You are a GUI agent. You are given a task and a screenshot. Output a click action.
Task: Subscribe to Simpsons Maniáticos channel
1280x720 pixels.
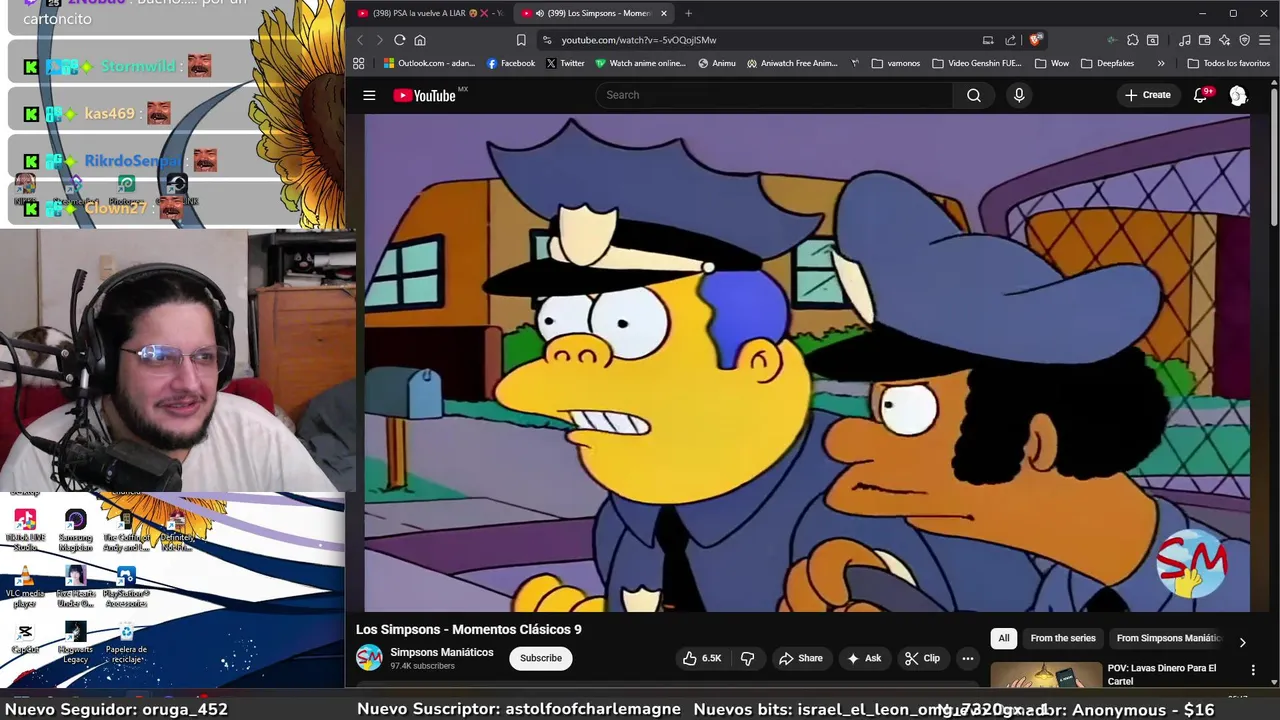point(540,658)
